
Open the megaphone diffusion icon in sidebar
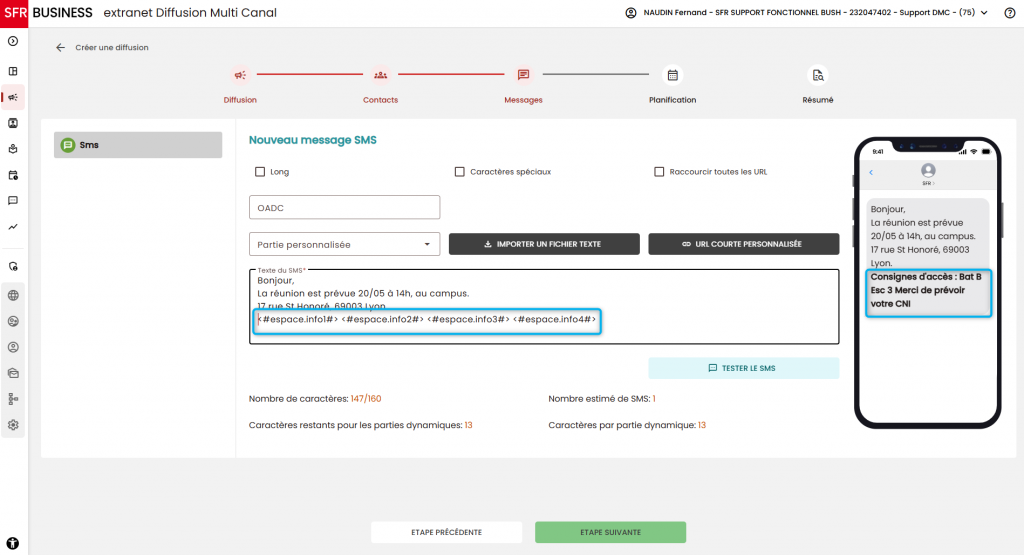click(x=13, y=97)
